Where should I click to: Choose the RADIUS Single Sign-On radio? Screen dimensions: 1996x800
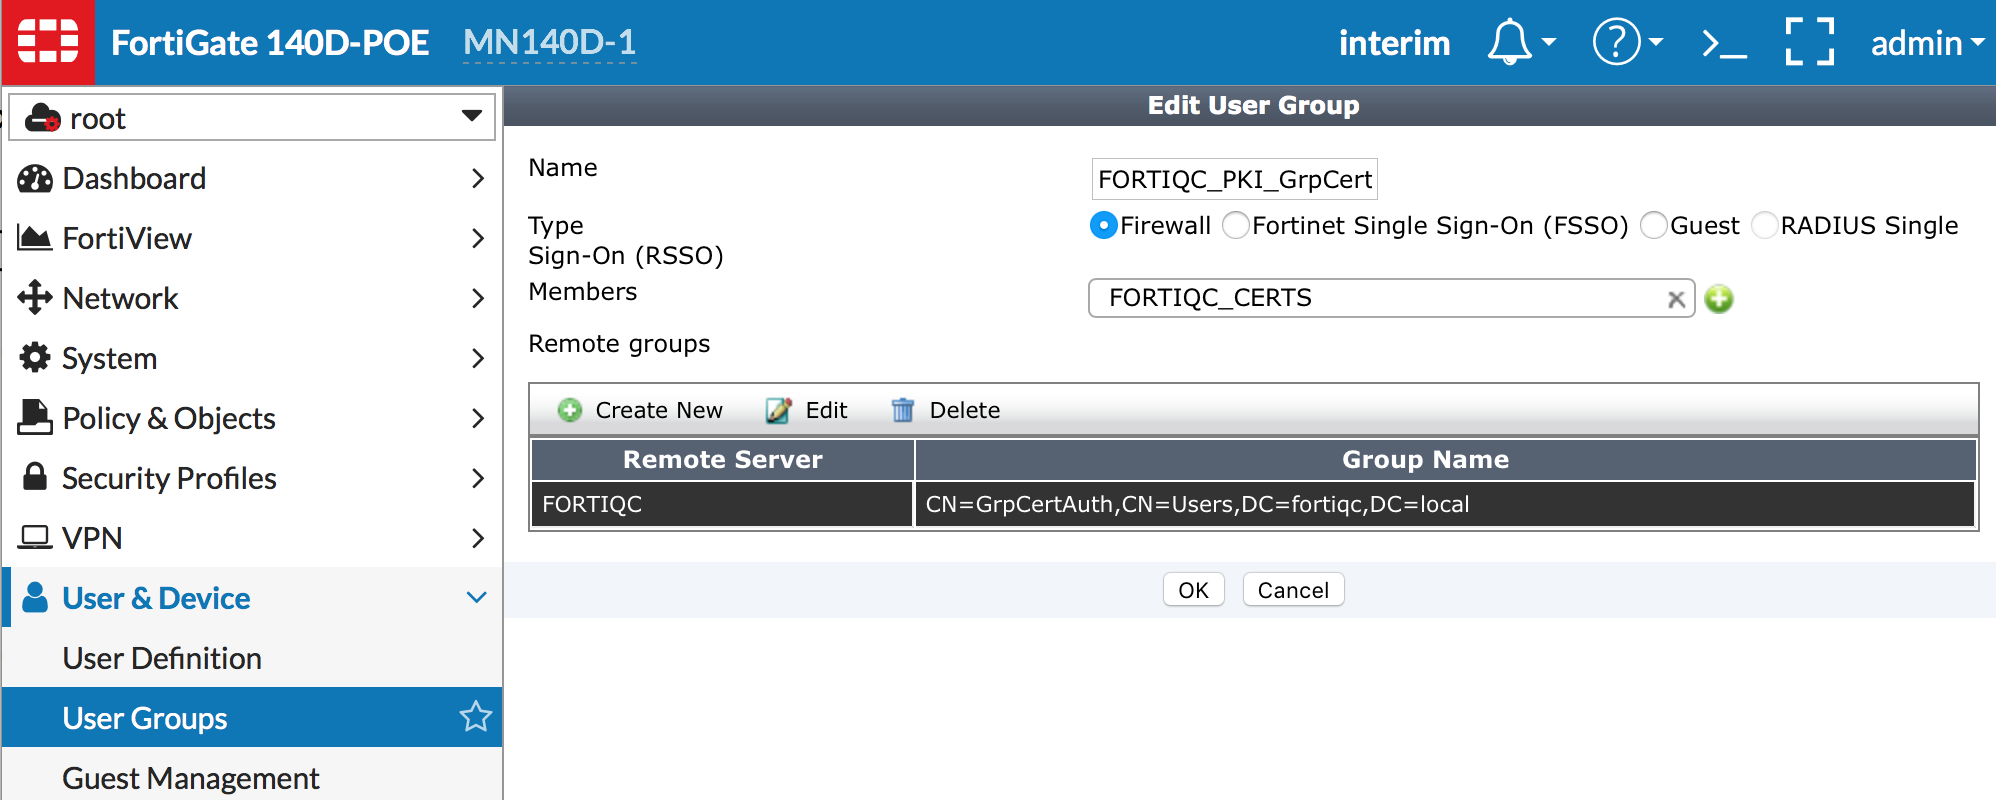click(1765, 226)
